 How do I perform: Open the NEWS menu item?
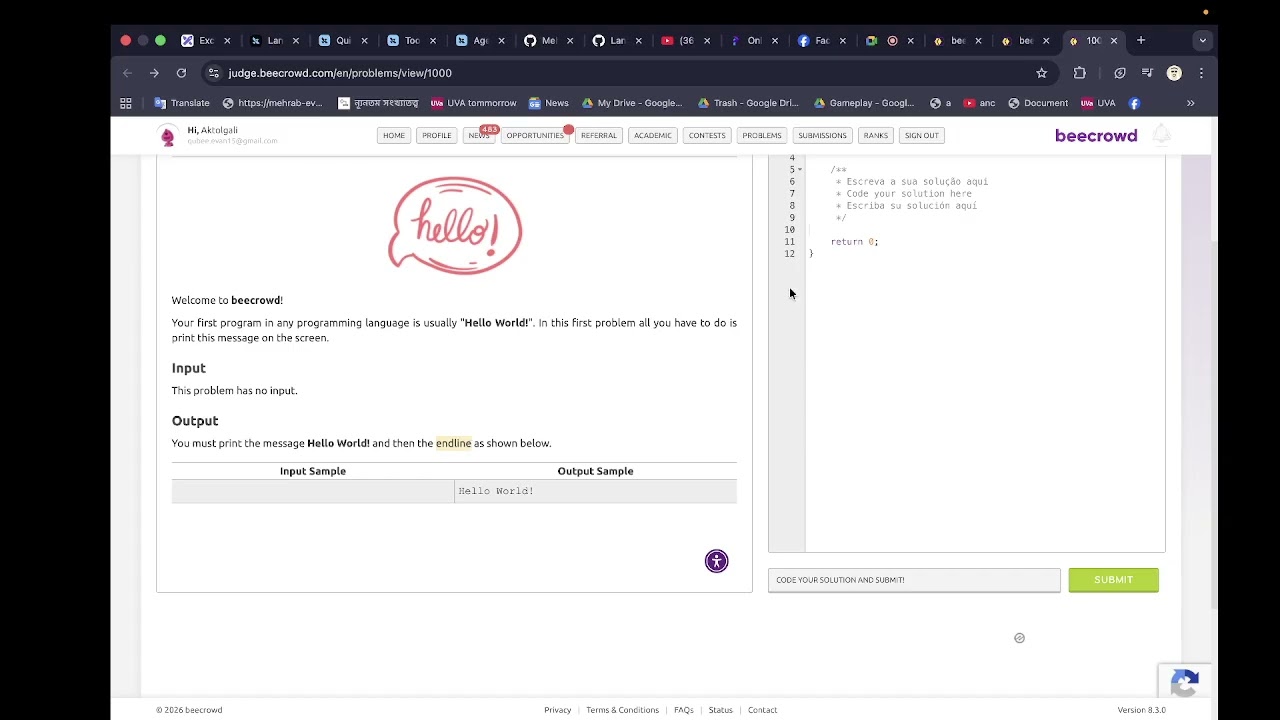[479, 136]
